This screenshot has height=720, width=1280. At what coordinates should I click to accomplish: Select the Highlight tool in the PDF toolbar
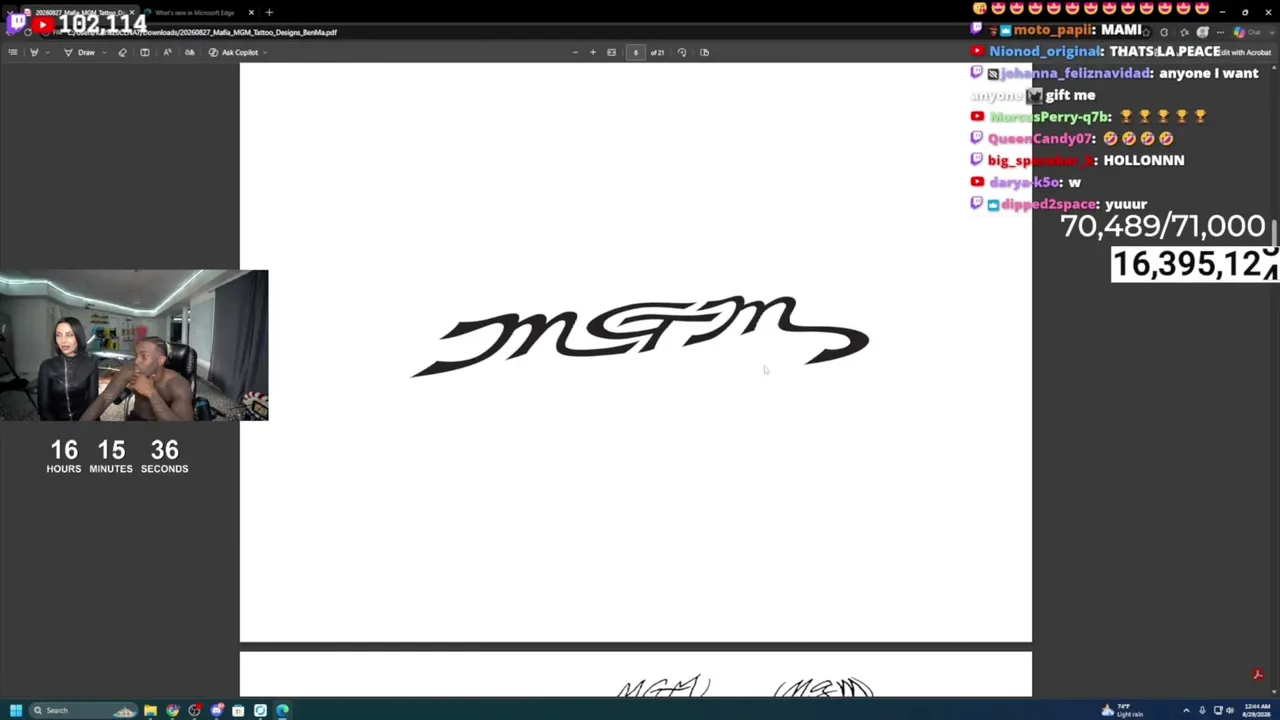(x=34, y=52)
